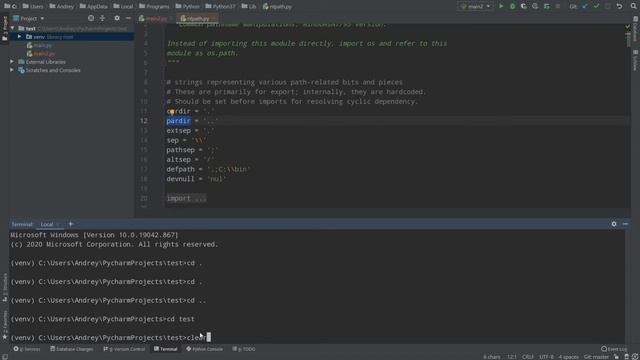Update project with the blue Git arrow
640x360 pixels.
(x=585, y=6)
